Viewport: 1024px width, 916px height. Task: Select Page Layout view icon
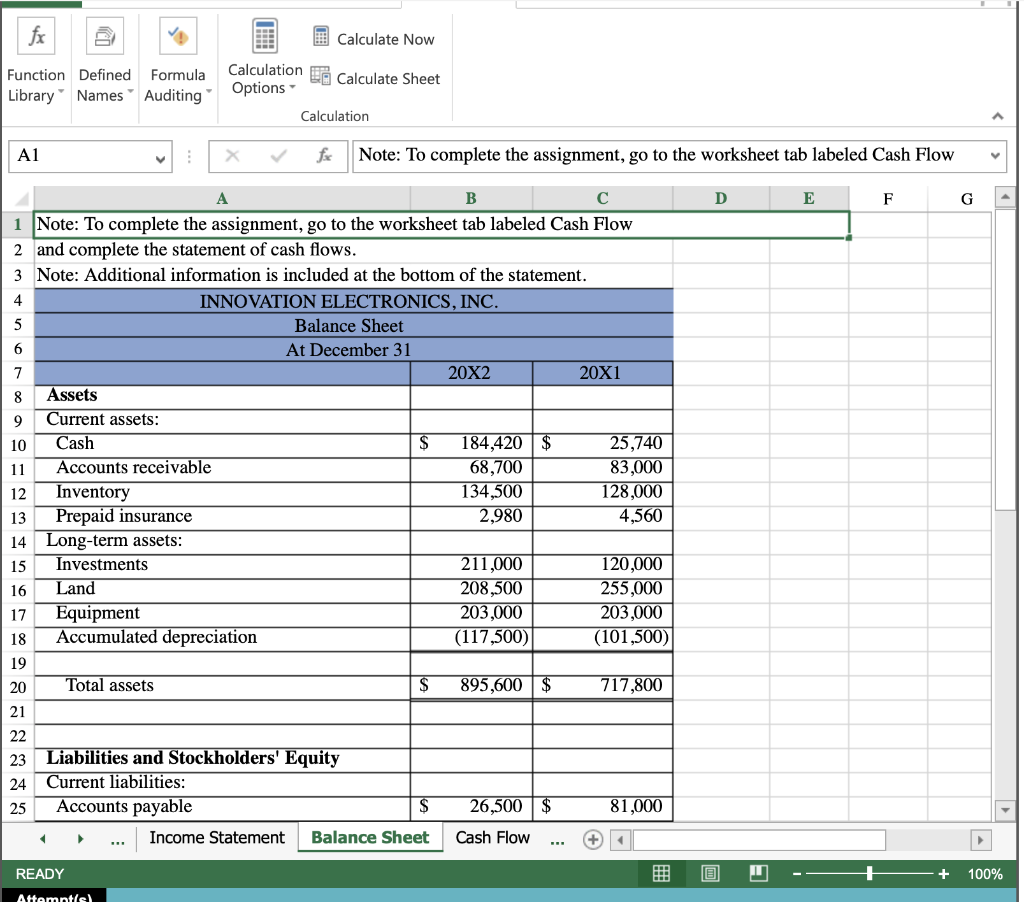(709, 873)
